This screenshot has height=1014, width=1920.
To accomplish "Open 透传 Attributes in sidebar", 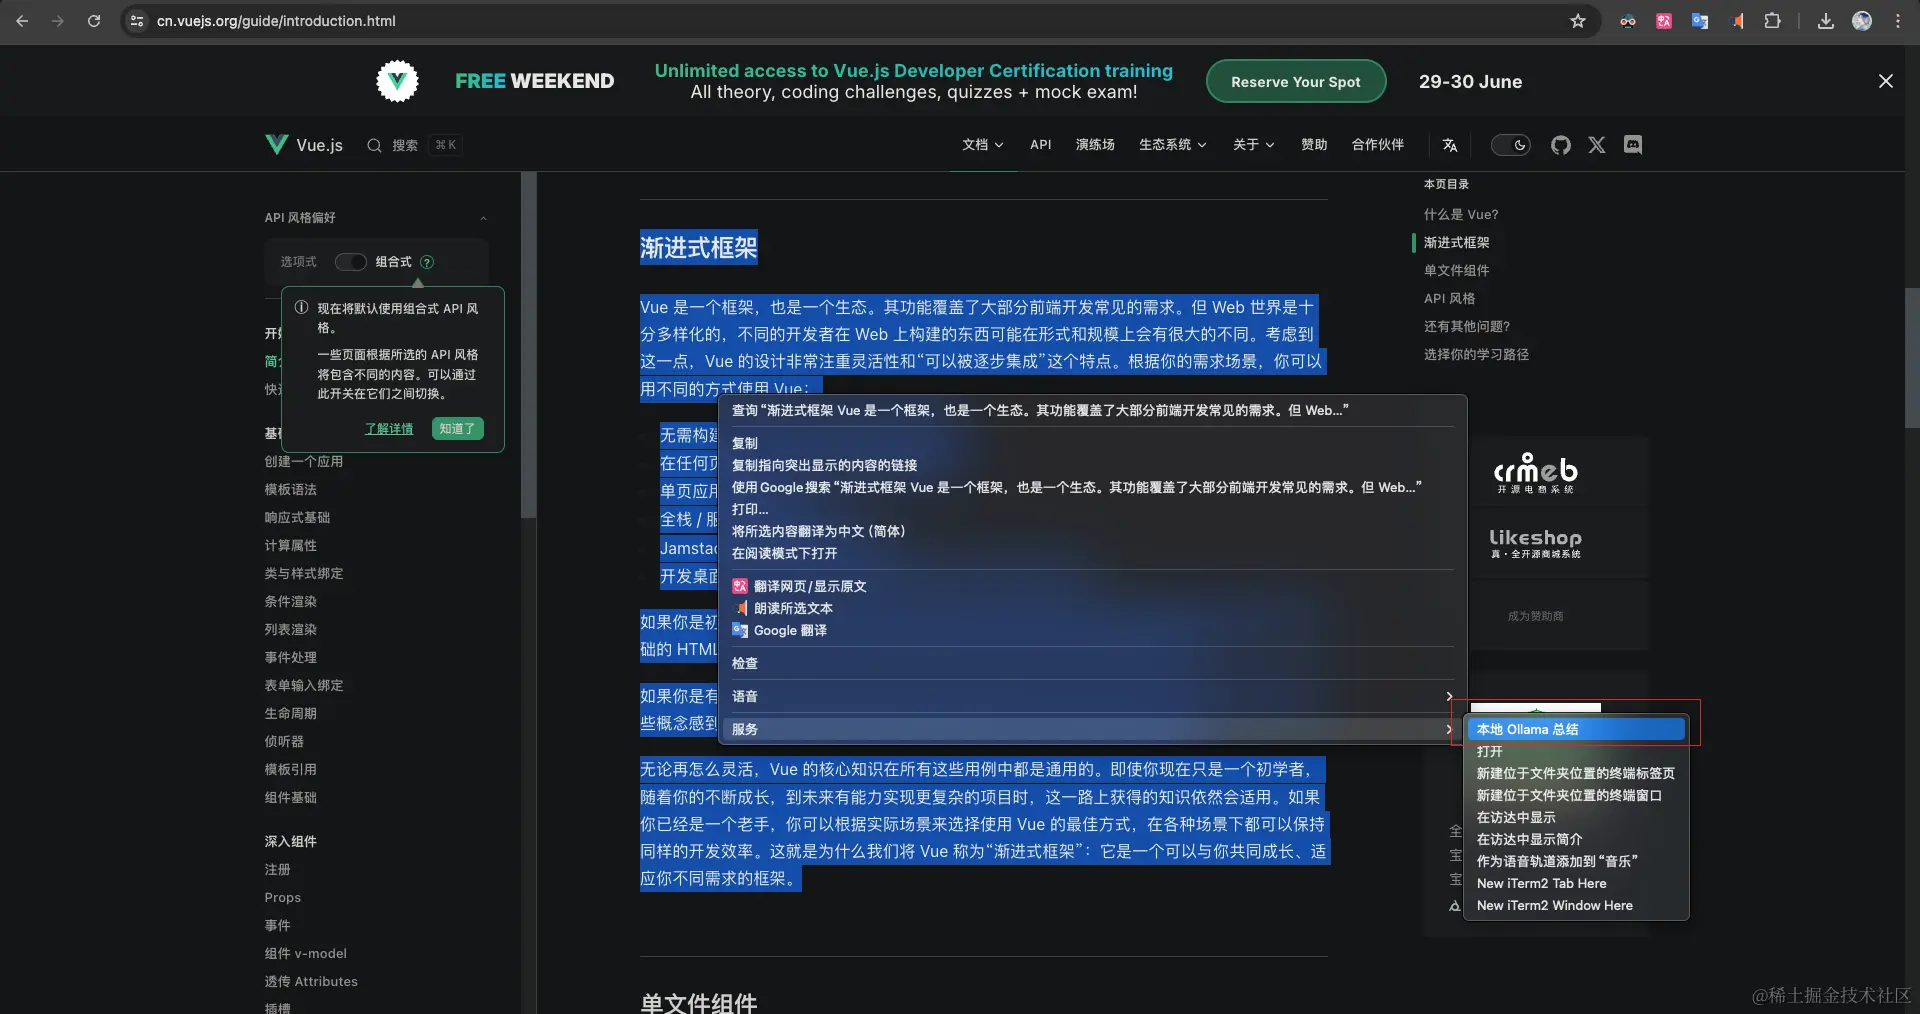I will (311, 982).
